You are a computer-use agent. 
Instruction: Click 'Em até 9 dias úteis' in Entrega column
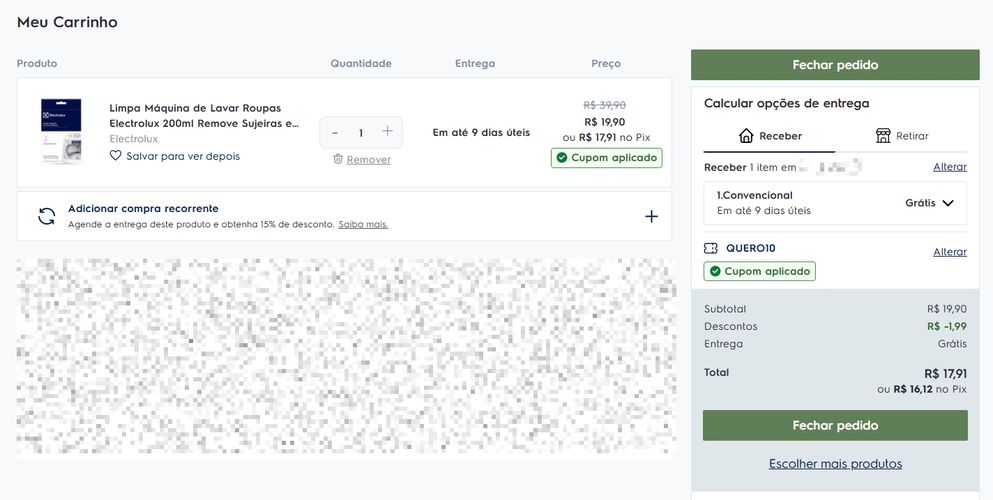pos(481,133)
